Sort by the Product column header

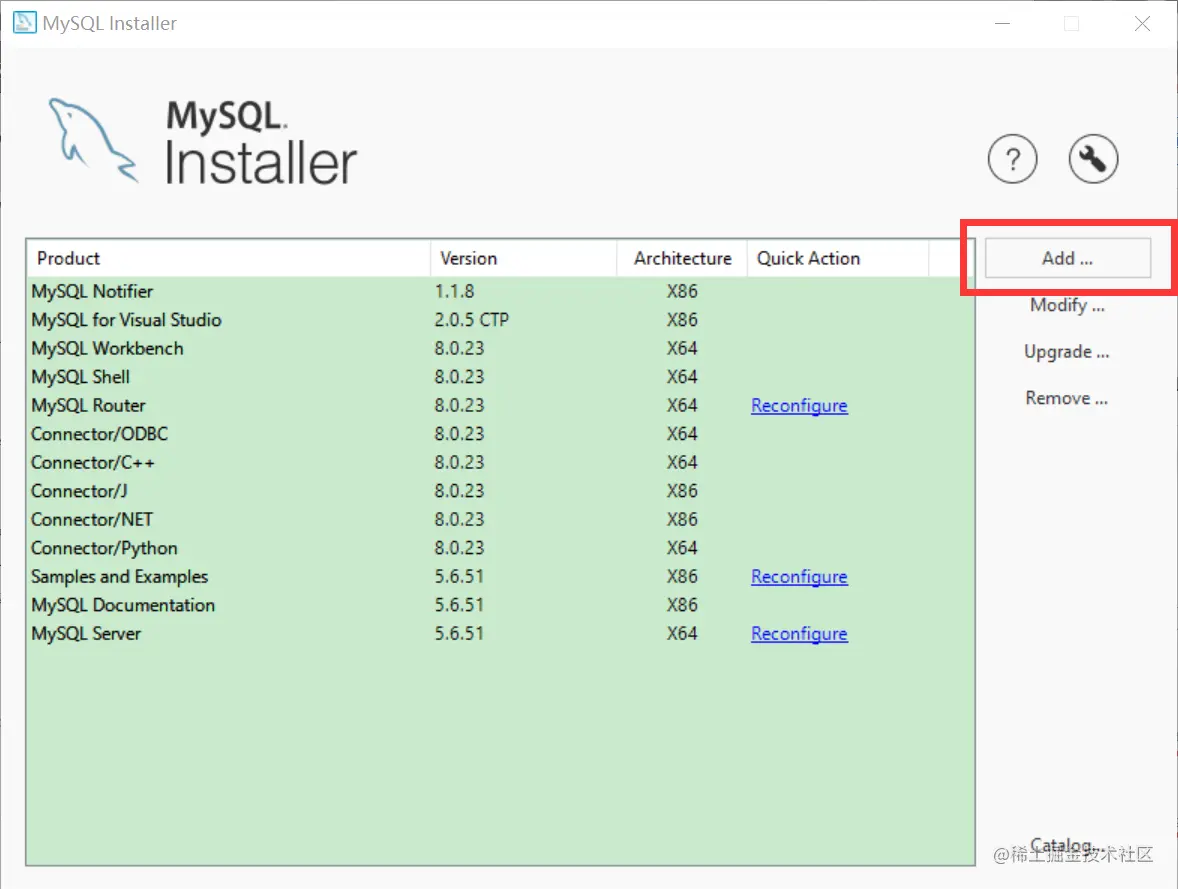[x=228, y=259]
